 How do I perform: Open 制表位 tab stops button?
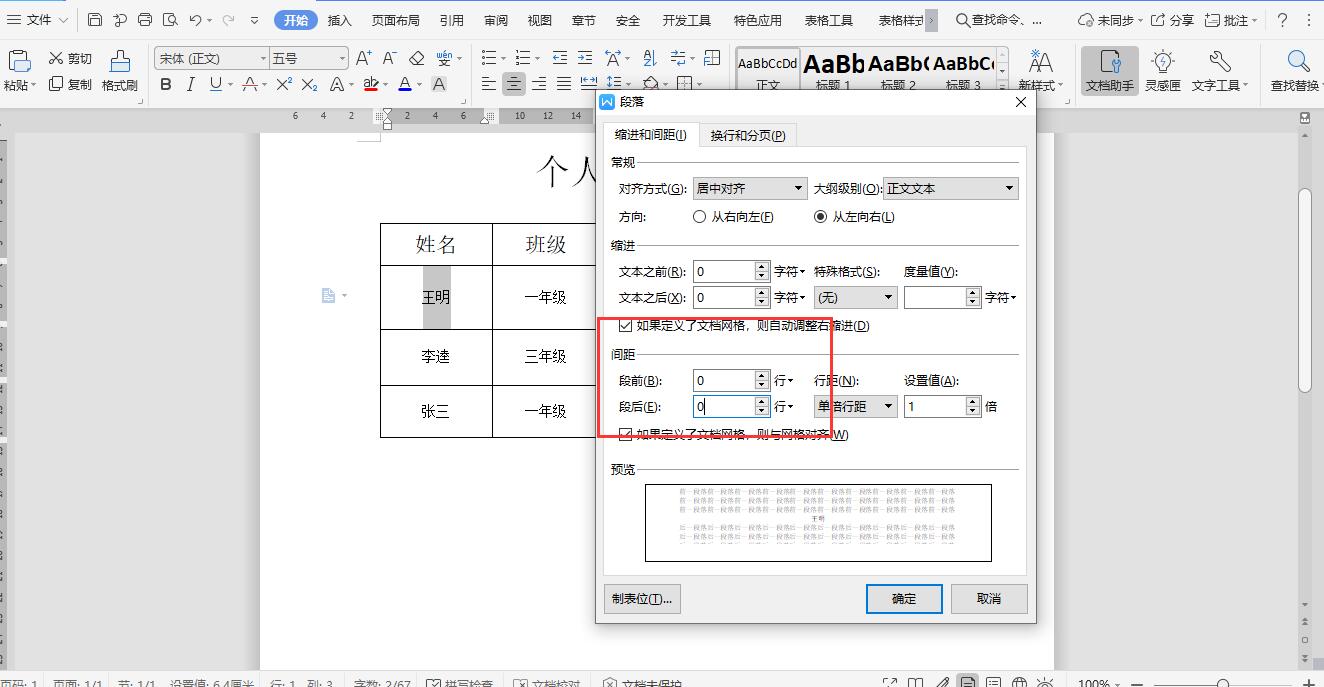click(642, 598)
